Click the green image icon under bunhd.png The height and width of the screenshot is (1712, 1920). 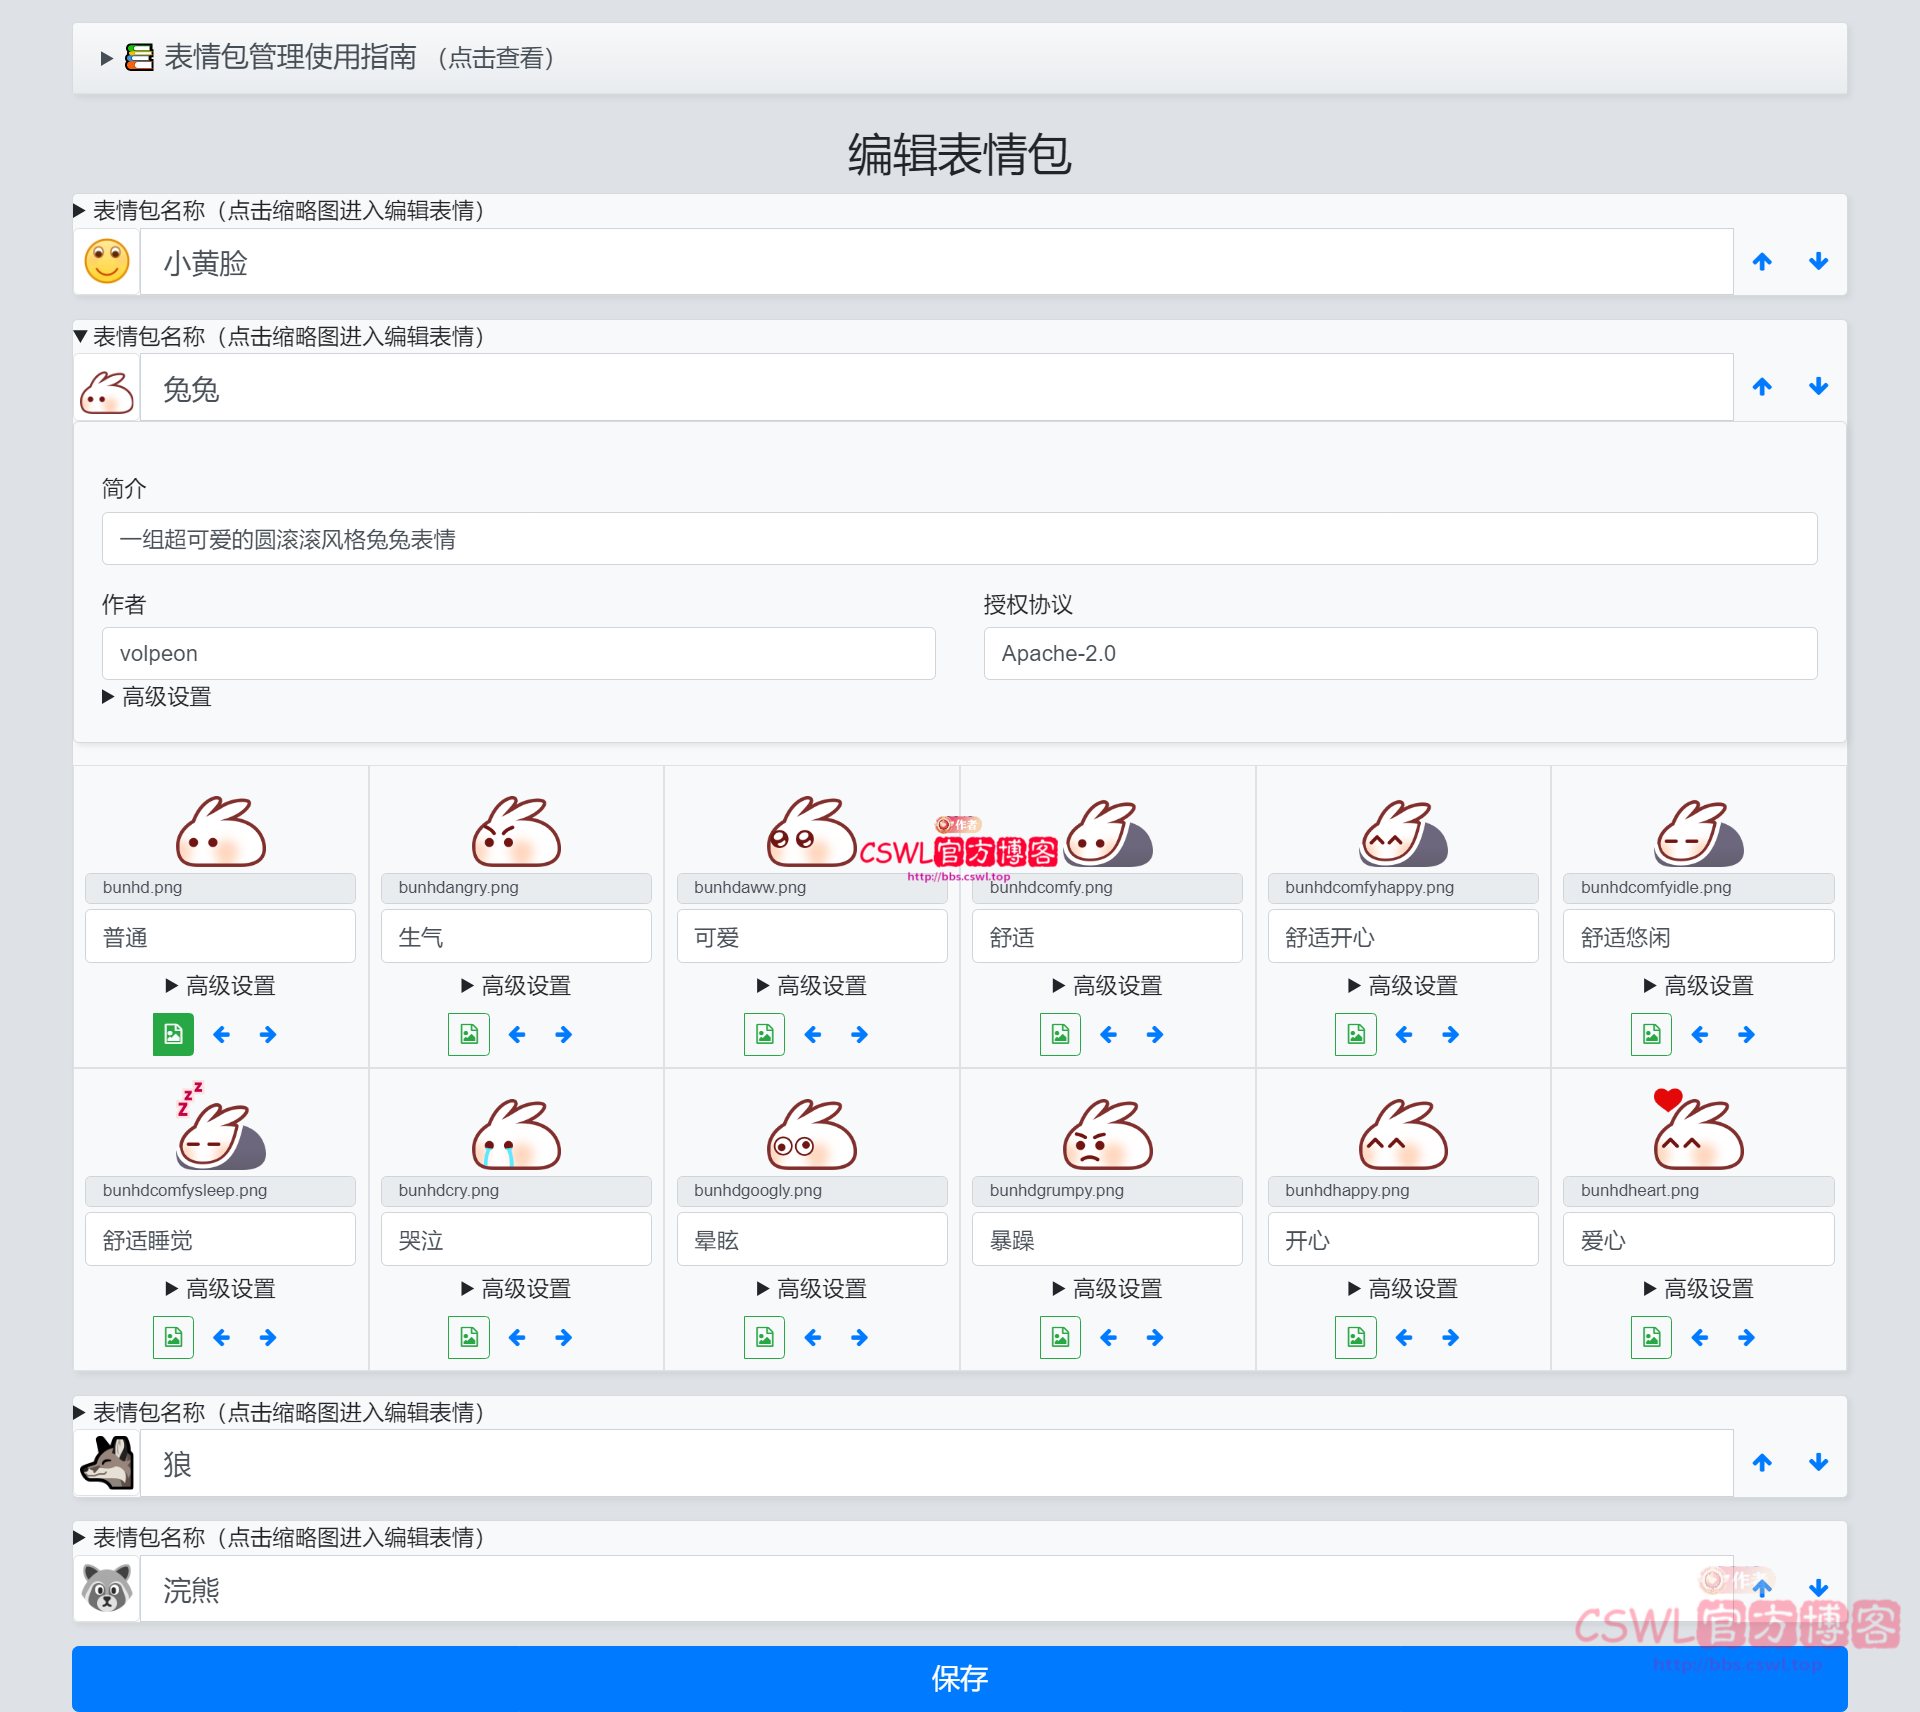click(x=173, y=1034)
